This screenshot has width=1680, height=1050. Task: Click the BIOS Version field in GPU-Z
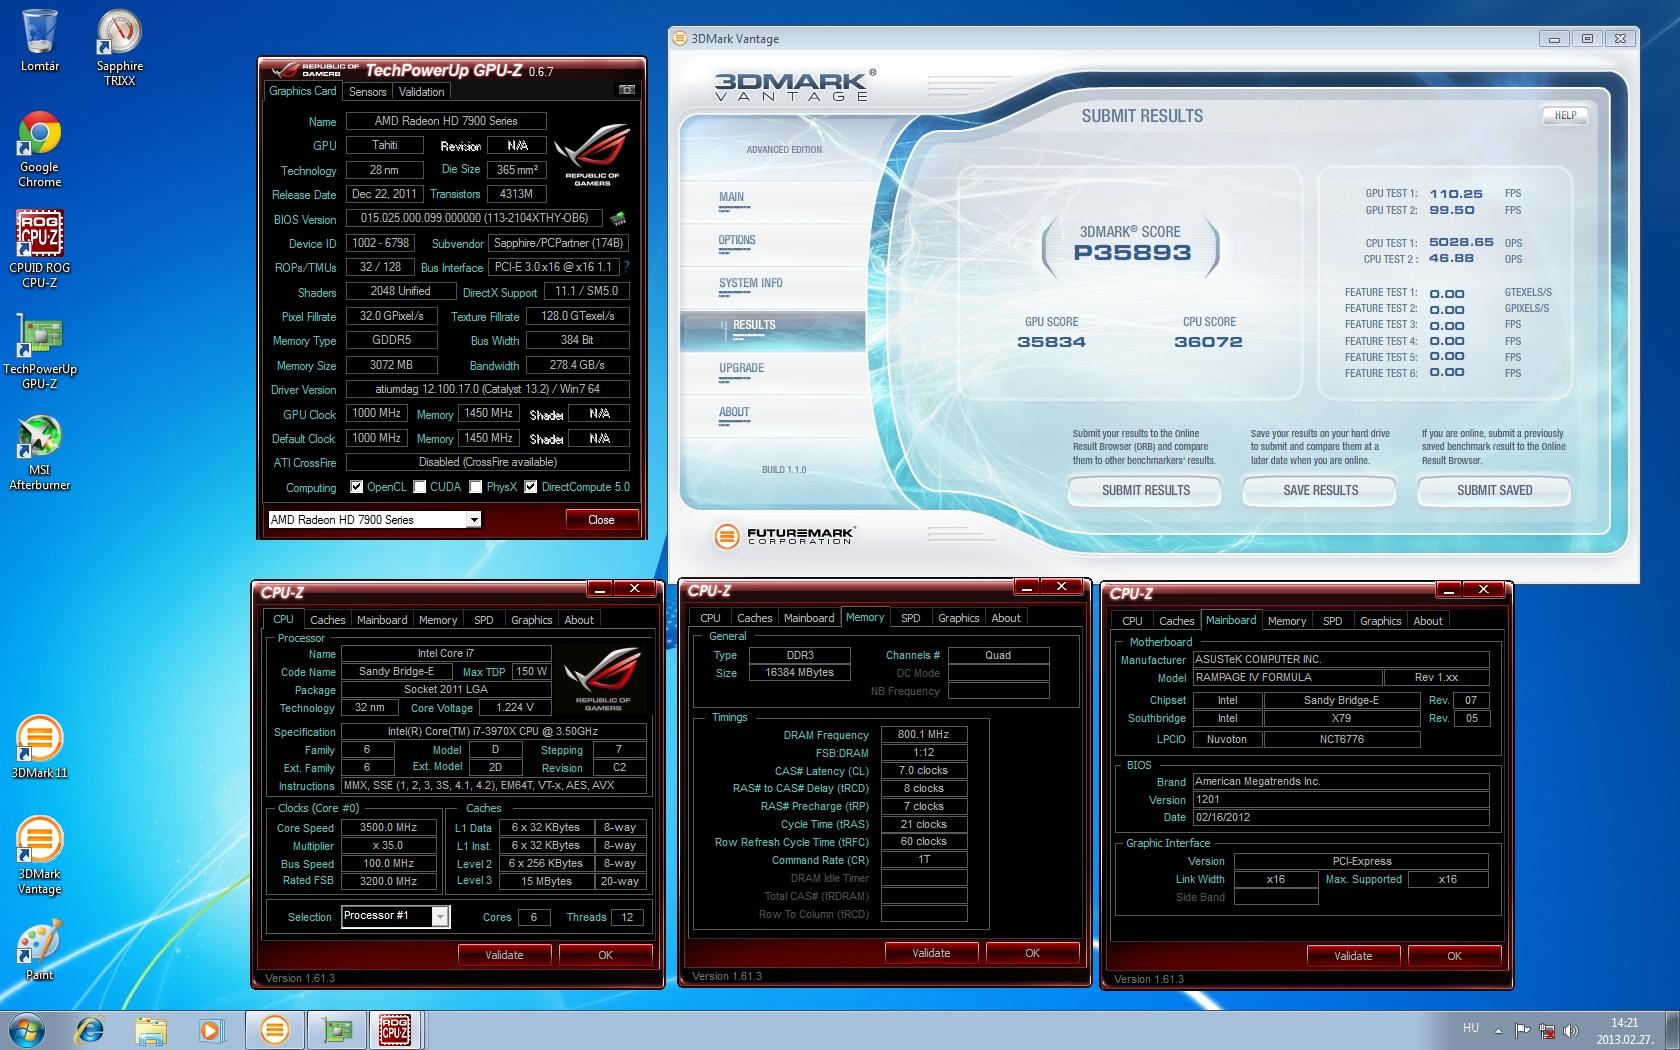[474, 218]
